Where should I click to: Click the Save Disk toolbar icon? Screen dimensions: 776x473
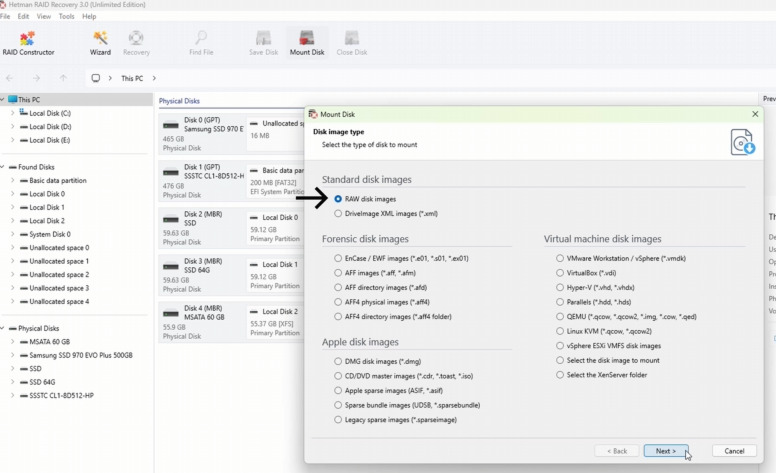(263, 43)
